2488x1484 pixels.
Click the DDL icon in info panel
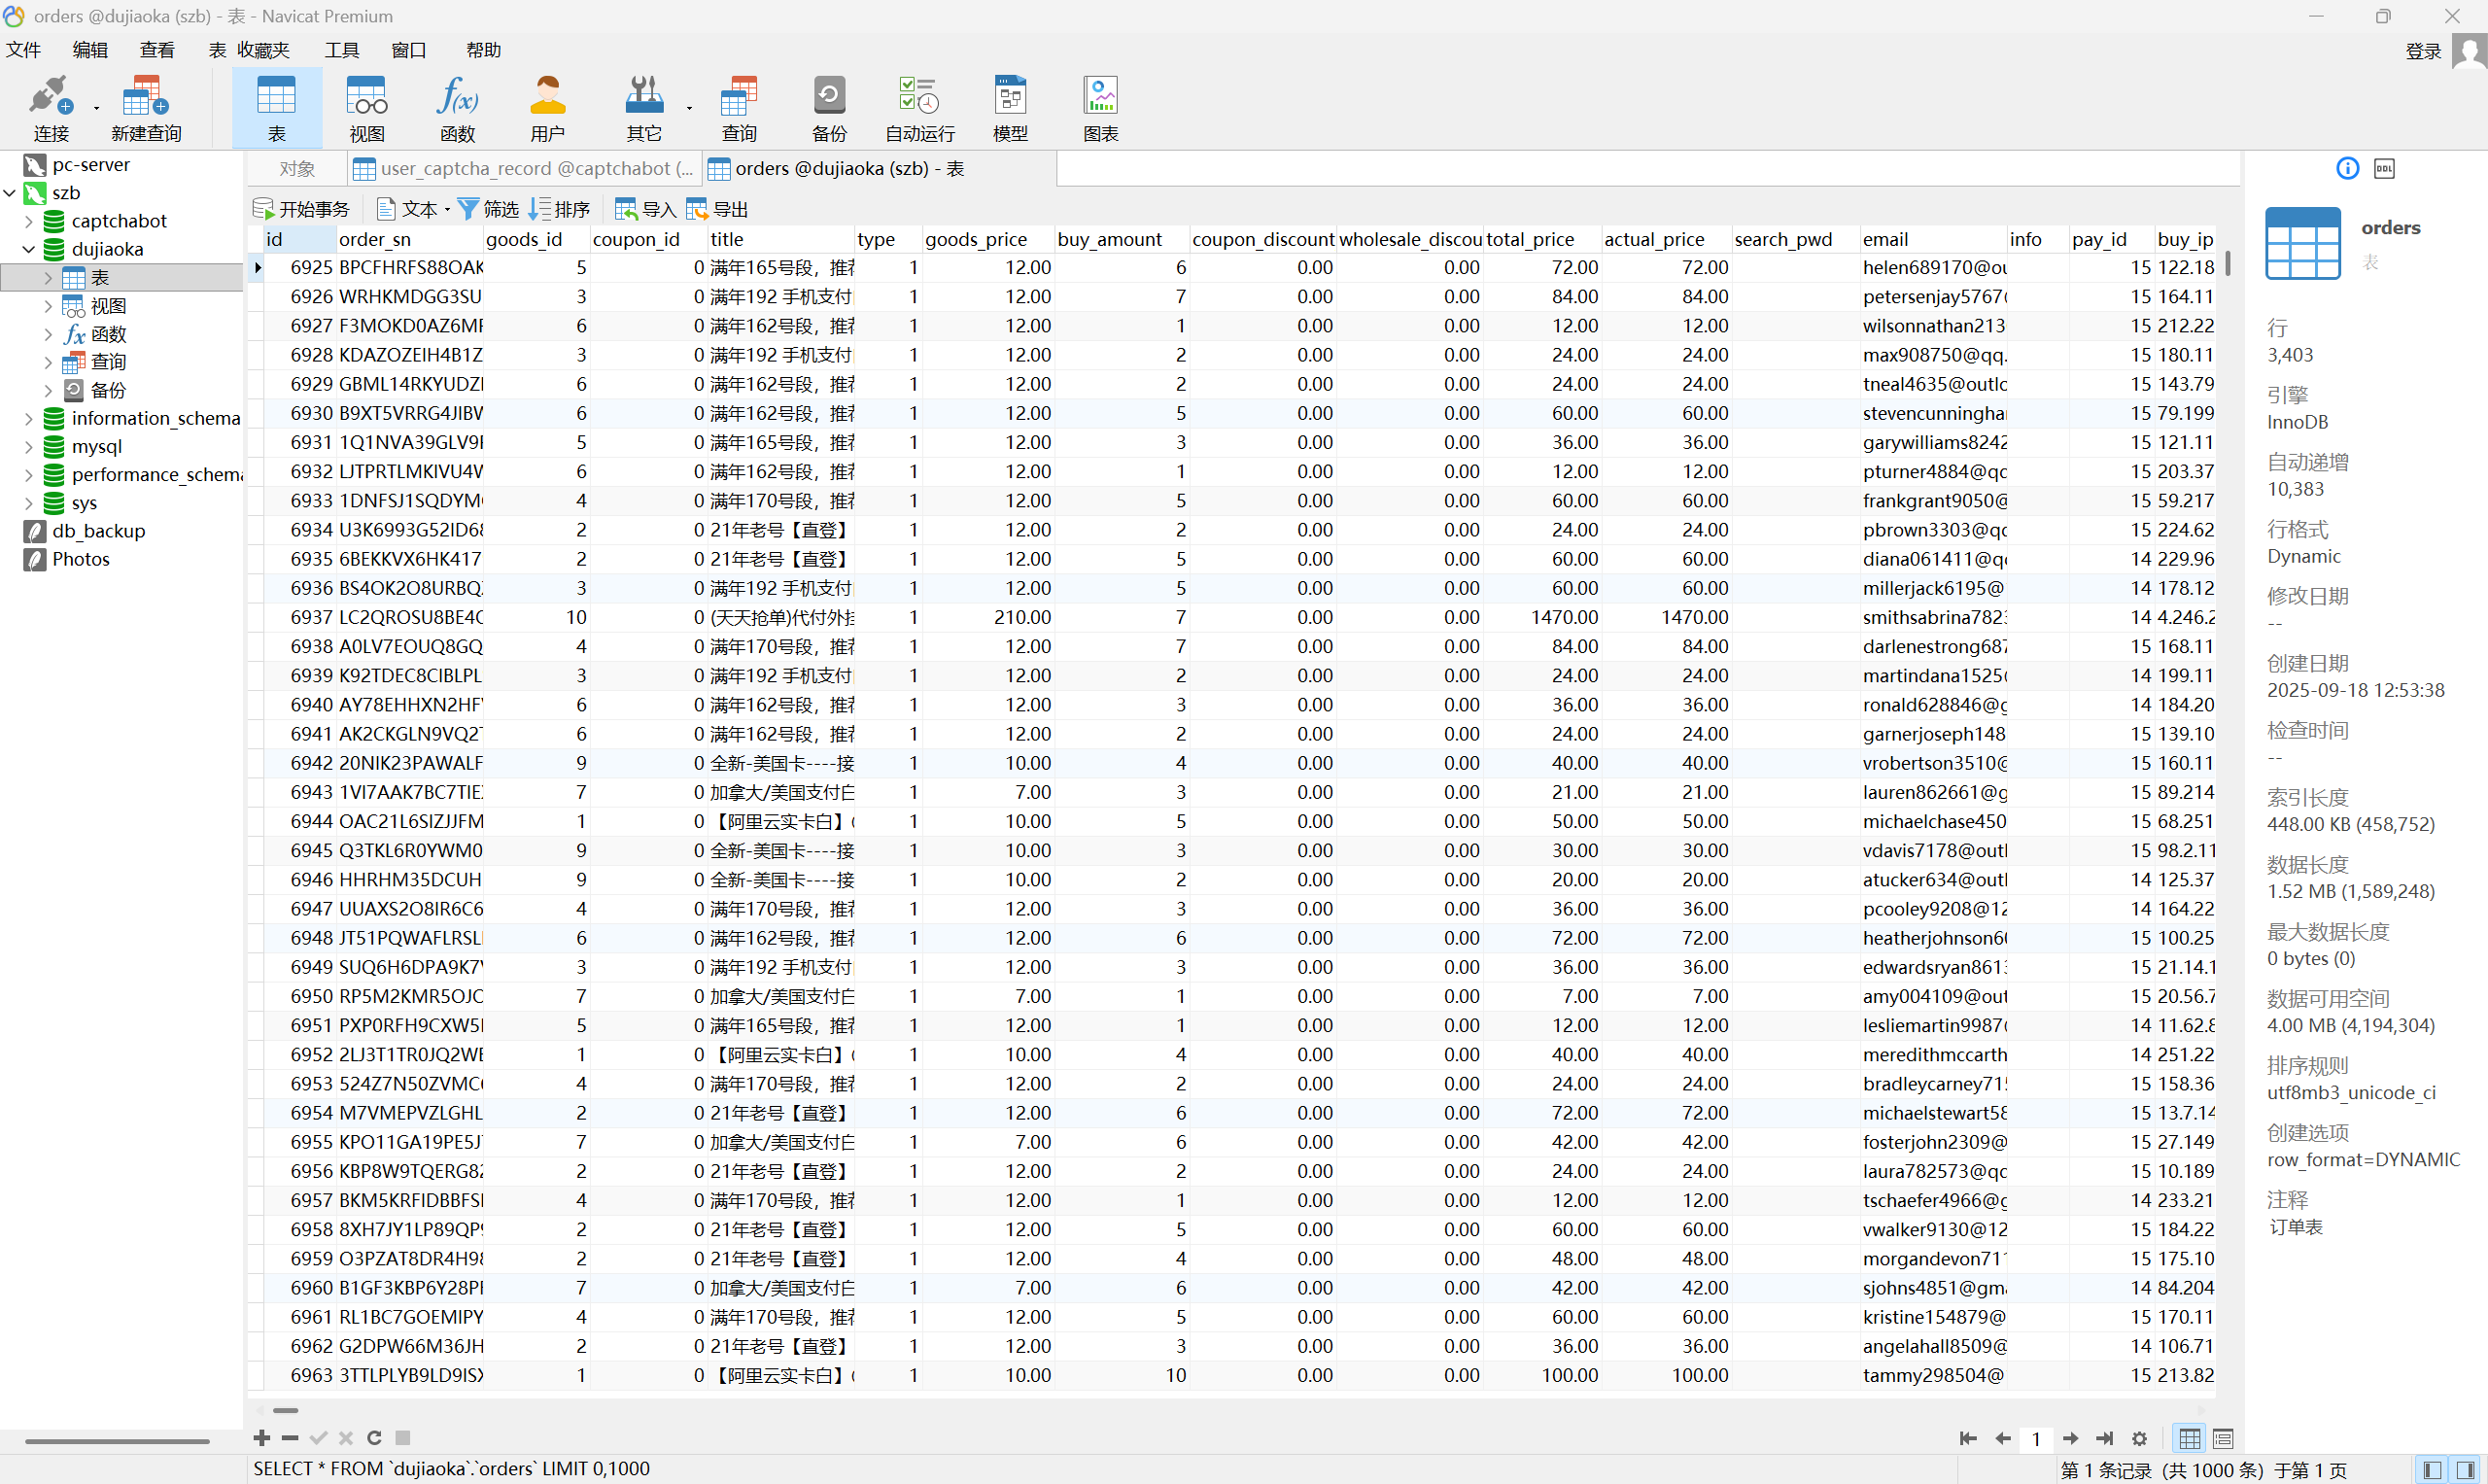click(2384, 169)
